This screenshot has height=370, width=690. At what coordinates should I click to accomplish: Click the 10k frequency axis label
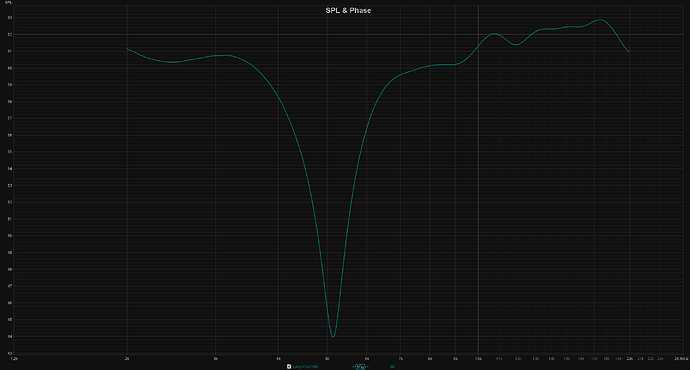[x=478, y=359]
